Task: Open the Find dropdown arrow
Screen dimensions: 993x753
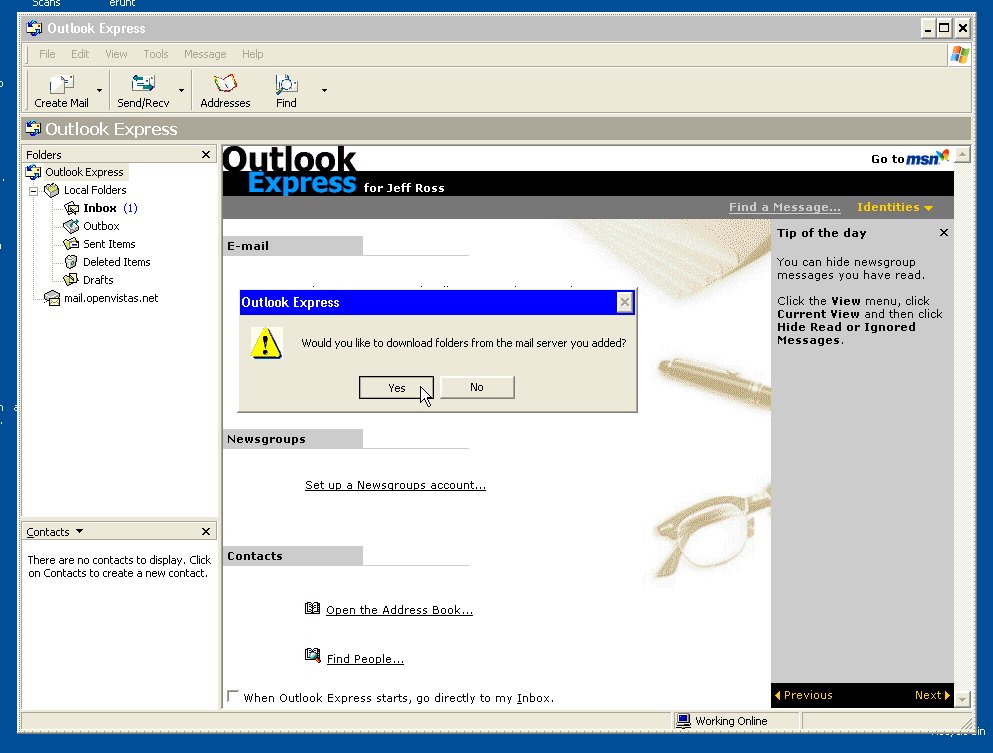Action: point(324,90)
